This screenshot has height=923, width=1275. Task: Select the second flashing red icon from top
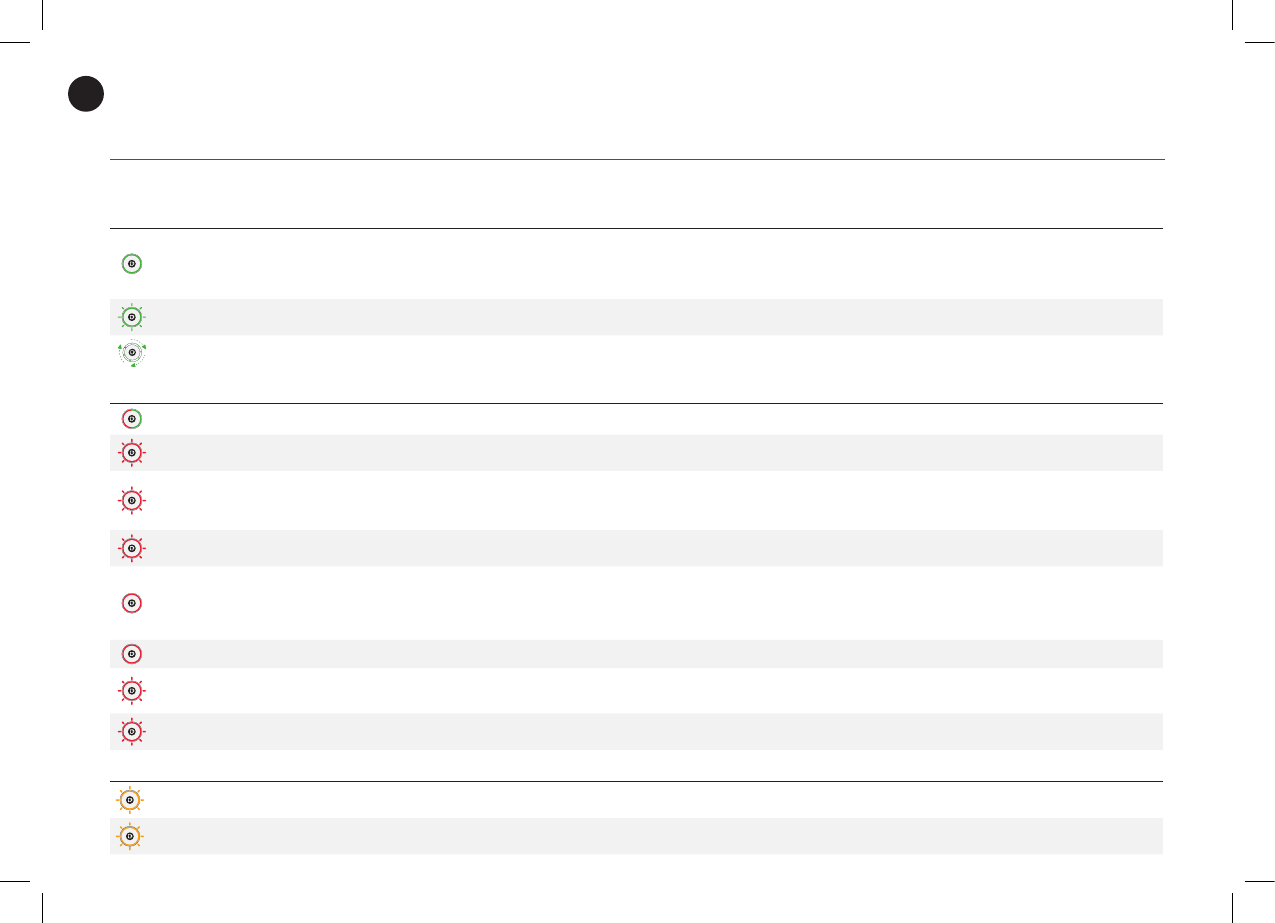[131, 500]
